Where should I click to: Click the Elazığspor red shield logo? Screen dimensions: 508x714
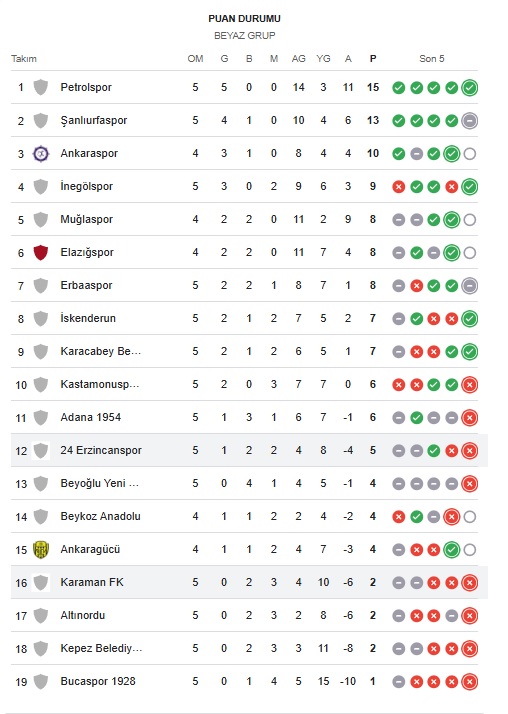(x=41, y=252)
